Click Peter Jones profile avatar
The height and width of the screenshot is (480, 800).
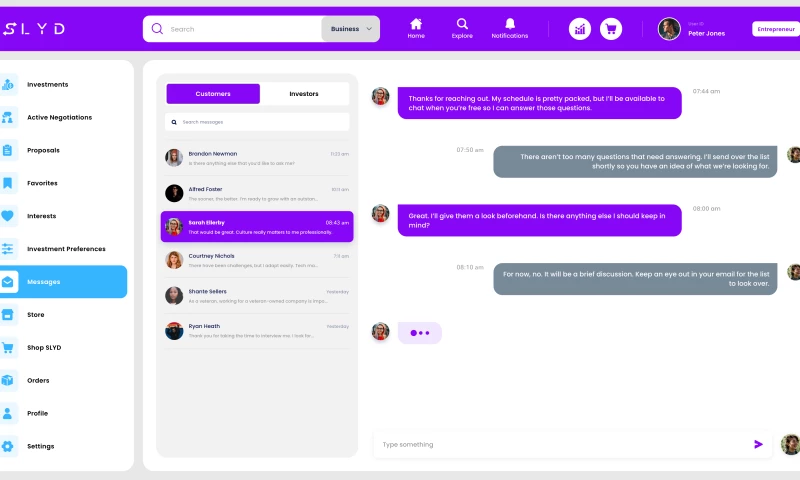[x=669, y=29]
